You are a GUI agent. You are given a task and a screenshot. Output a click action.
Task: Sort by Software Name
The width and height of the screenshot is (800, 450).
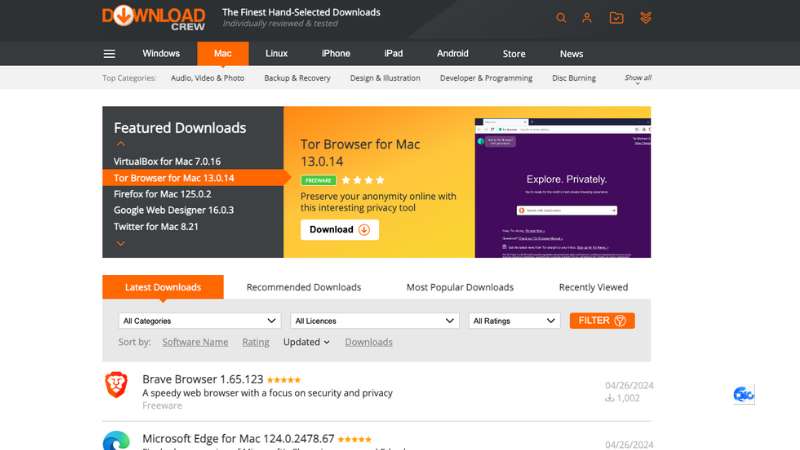(x=195, y=342)
